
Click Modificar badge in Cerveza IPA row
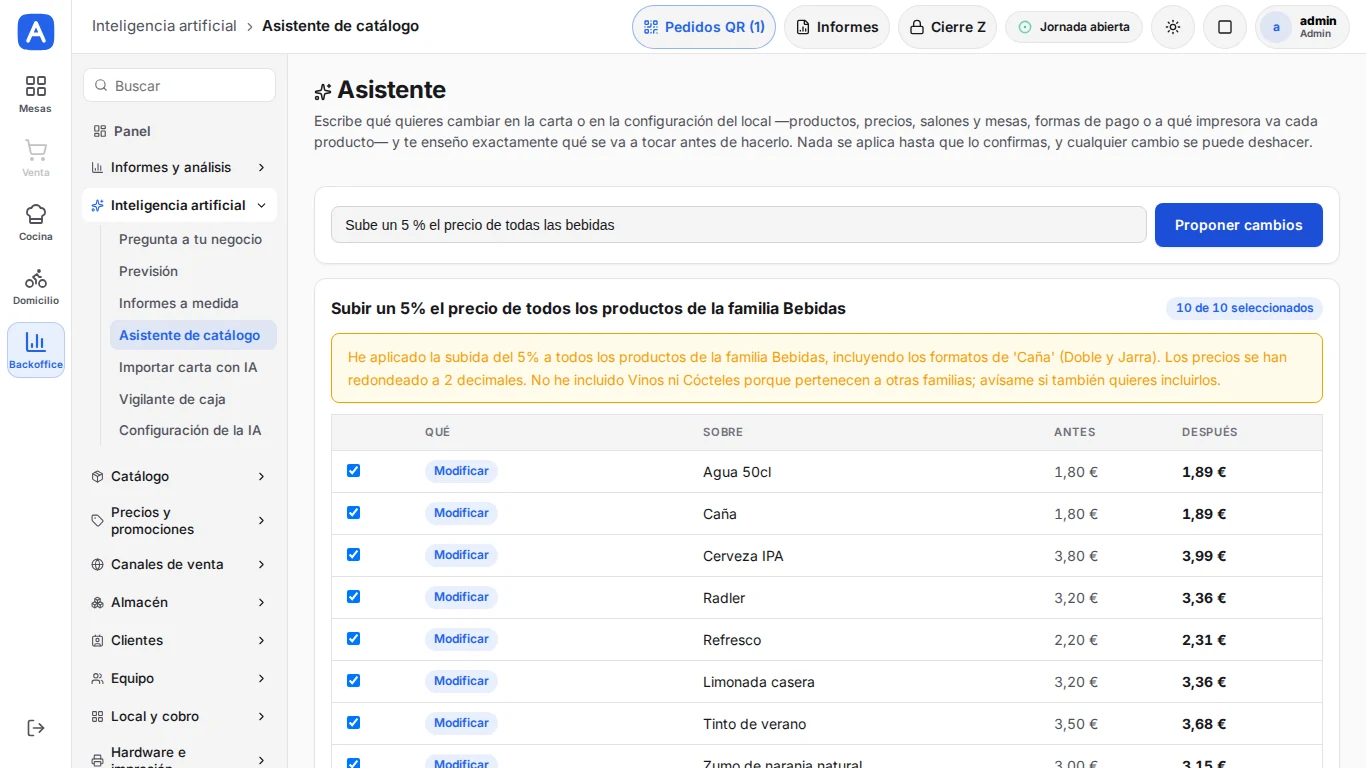coord(461,555)
